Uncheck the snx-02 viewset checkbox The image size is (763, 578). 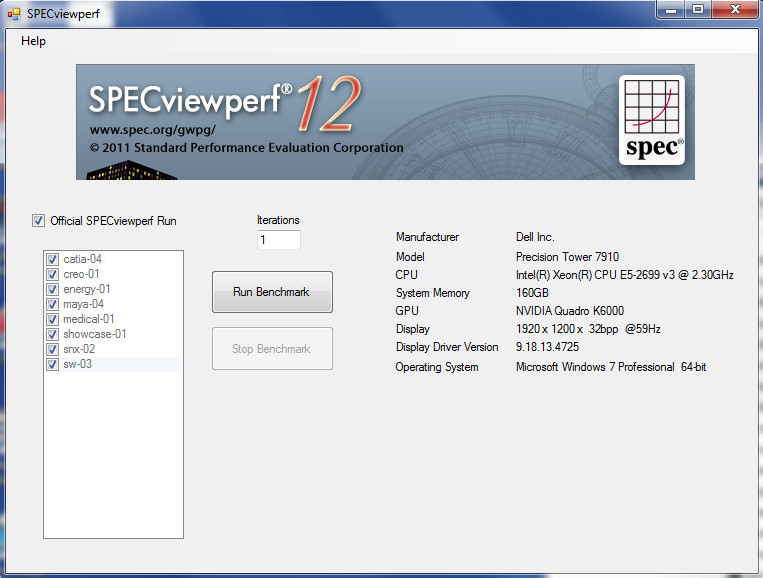pos(52,349)
